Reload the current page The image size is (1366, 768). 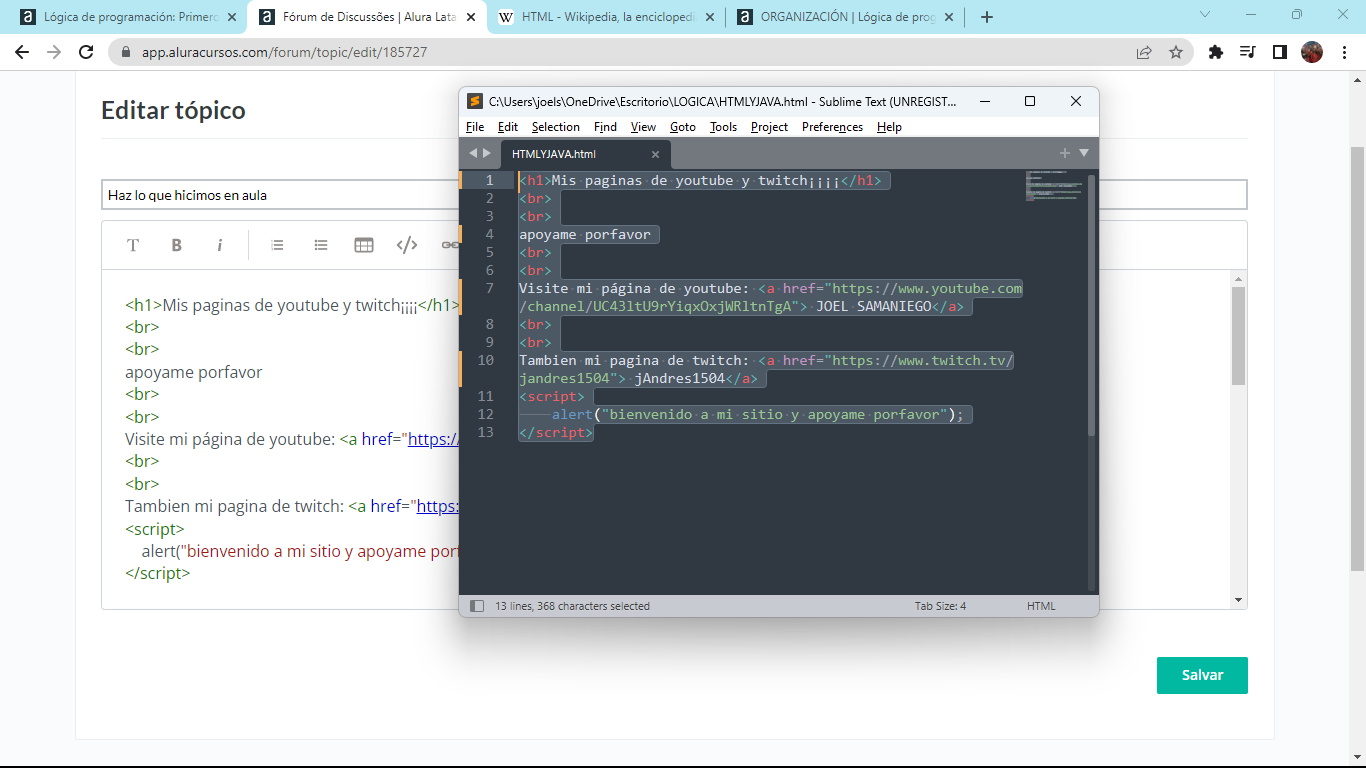86,52
